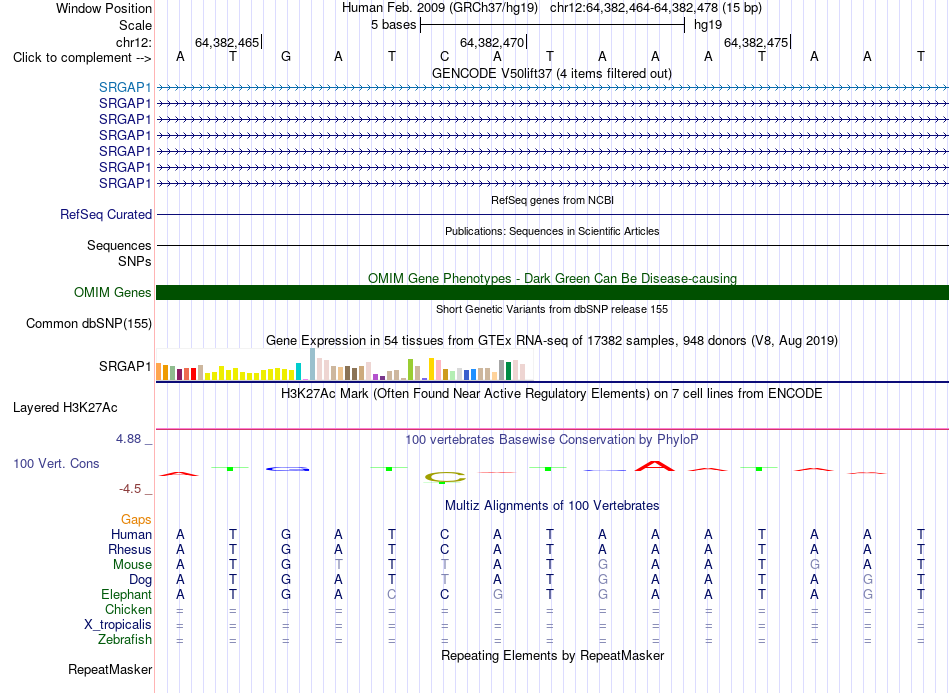Select the Human species label

pyautogui.click(x=131, y=534)
